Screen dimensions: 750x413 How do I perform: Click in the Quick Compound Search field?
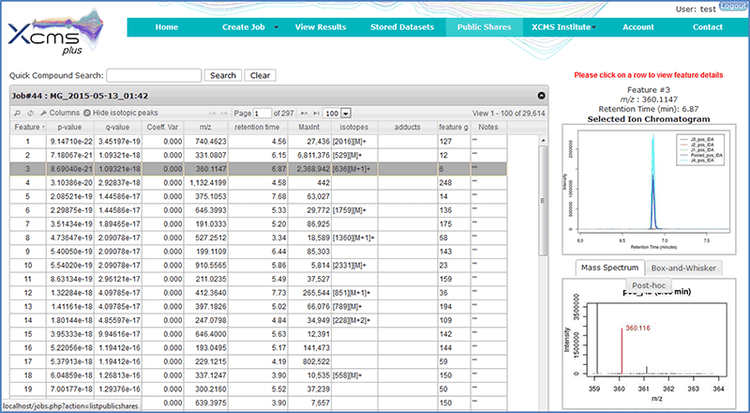click(153, 75)
